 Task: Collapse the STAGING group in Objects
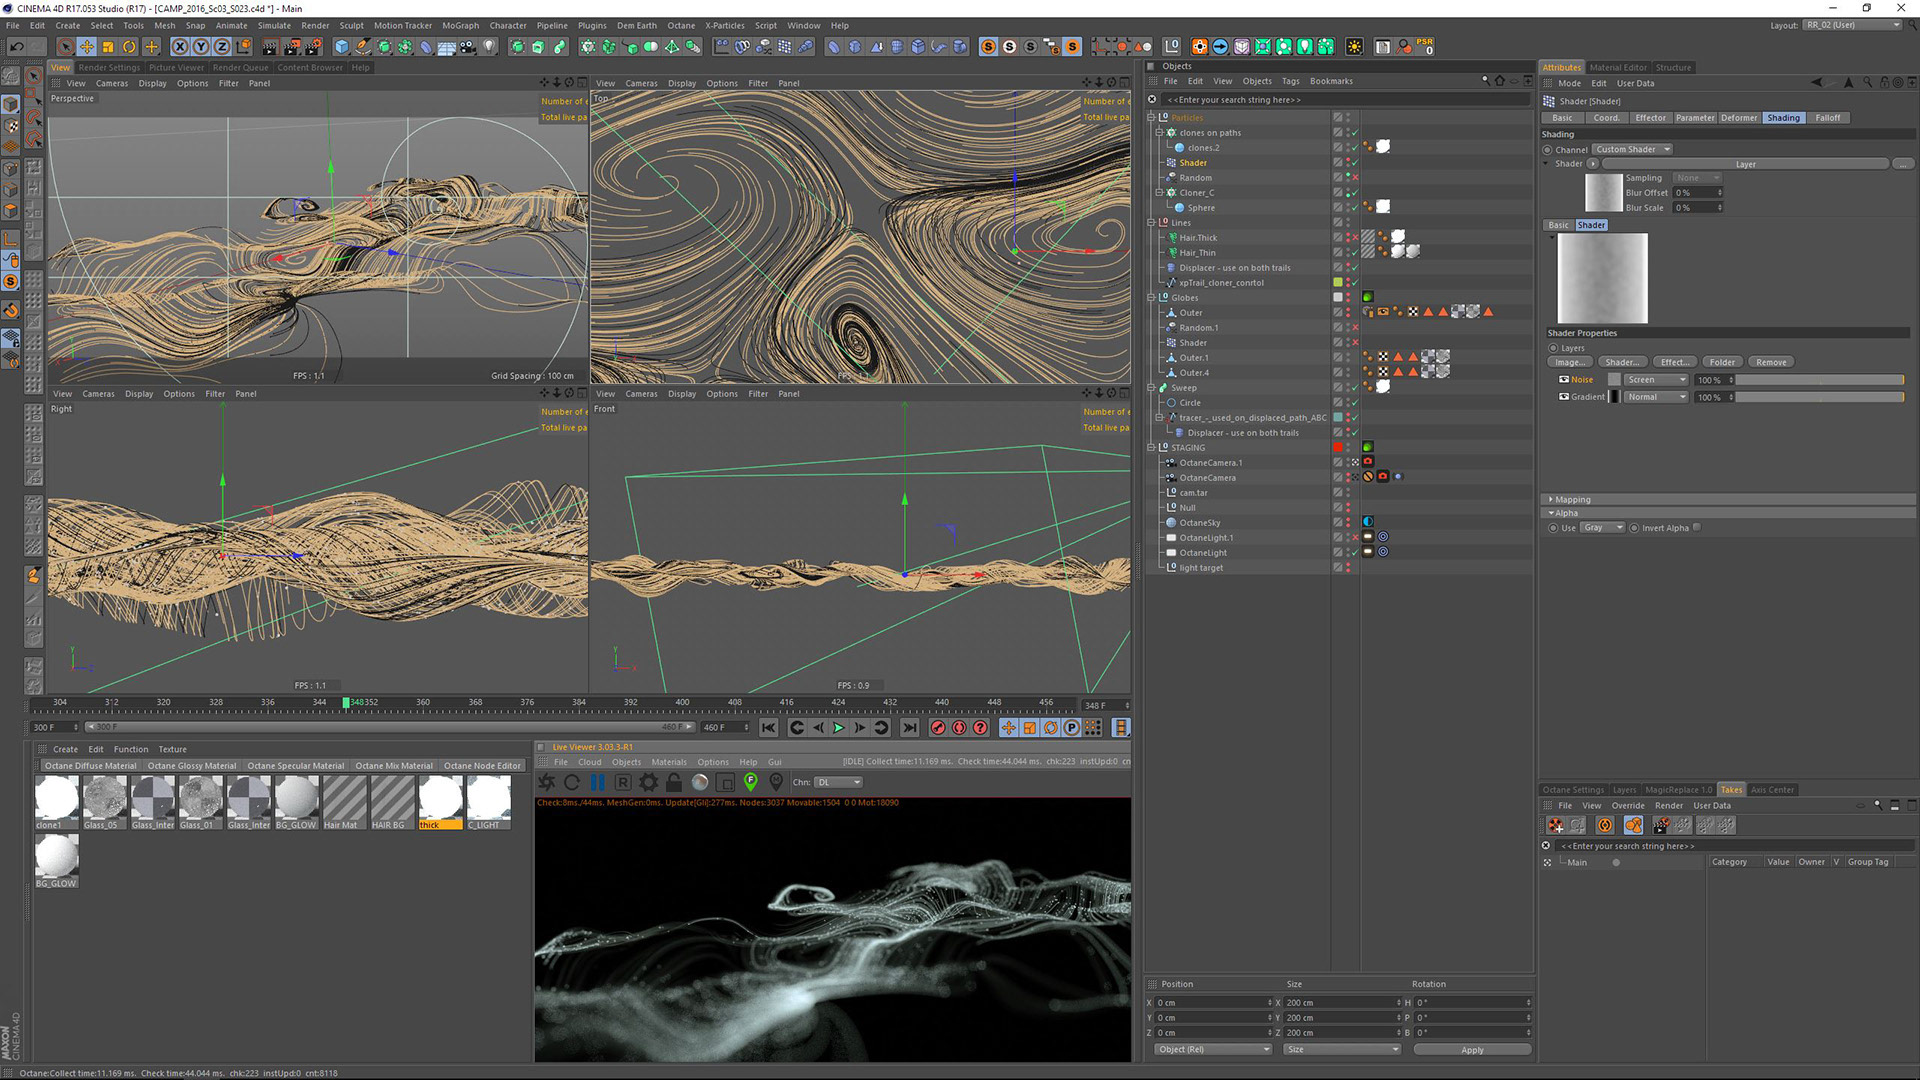(x=1151, y=447)
